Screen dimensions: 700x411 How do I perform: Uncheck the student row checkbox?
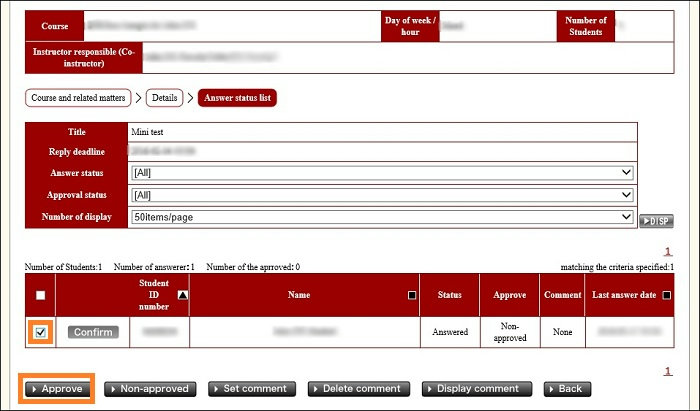40,332
